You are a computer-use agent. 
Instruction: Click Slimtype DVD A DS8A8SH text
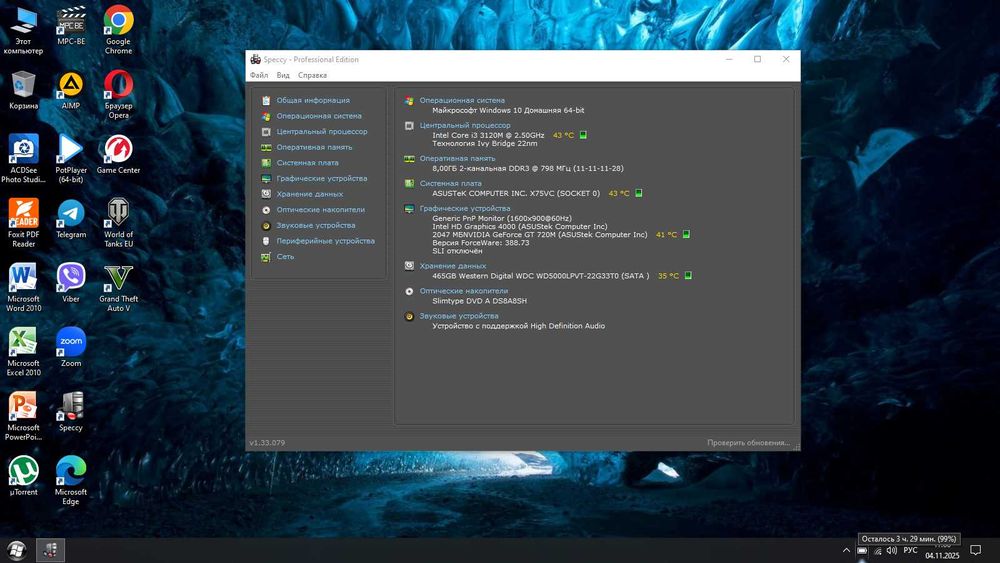(x=480, y=301)
